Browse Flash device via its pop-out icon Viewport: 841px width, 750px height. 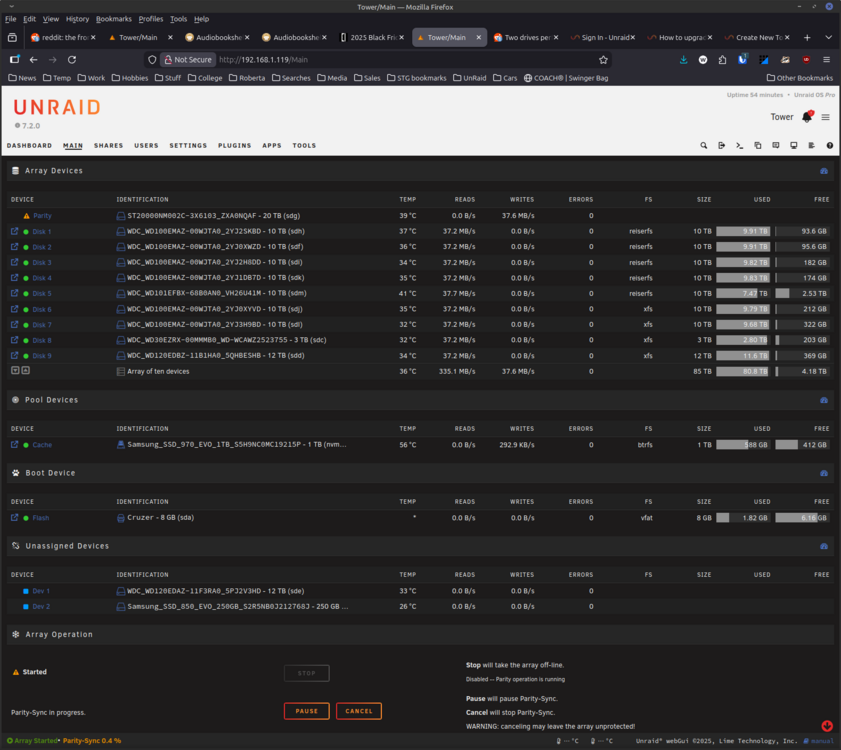[x=14, y=518]
